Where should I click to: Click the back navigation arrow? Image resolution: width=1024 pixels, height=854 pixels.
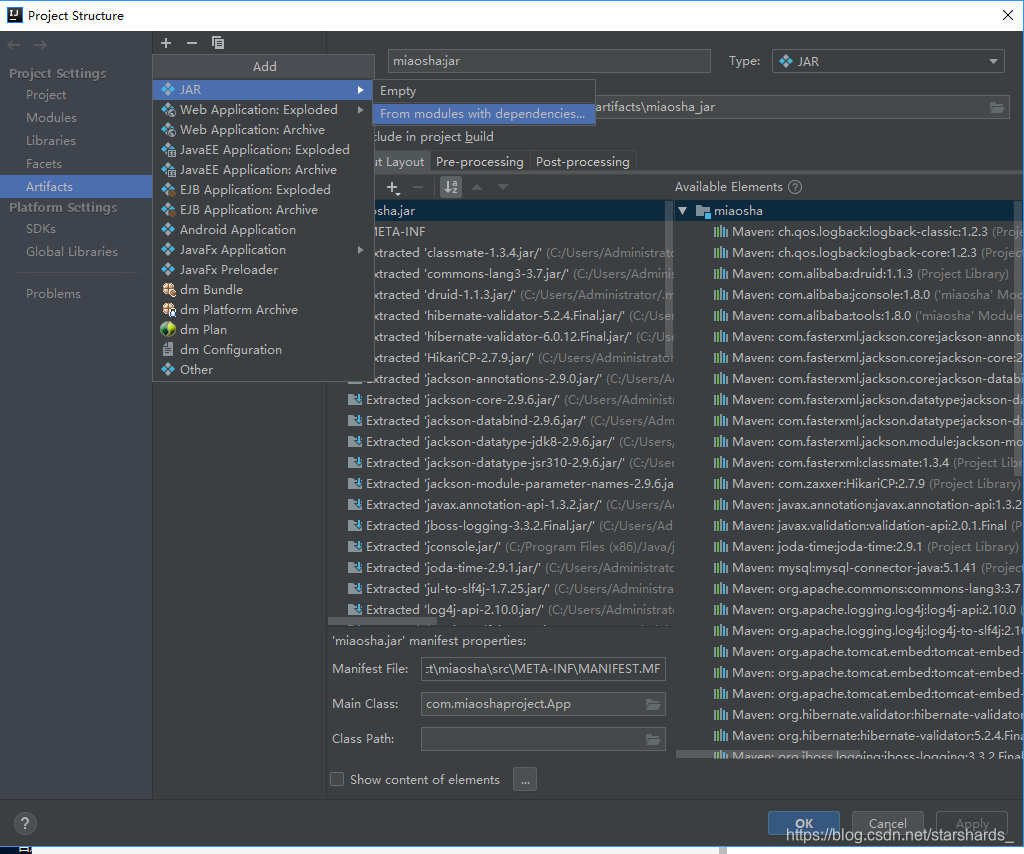coord(14,45)
